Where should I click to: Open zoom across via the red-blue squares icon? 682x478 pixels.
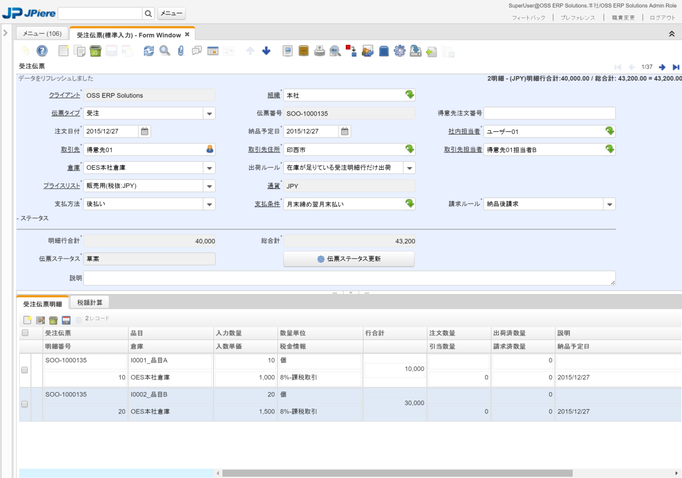[351, 51]
